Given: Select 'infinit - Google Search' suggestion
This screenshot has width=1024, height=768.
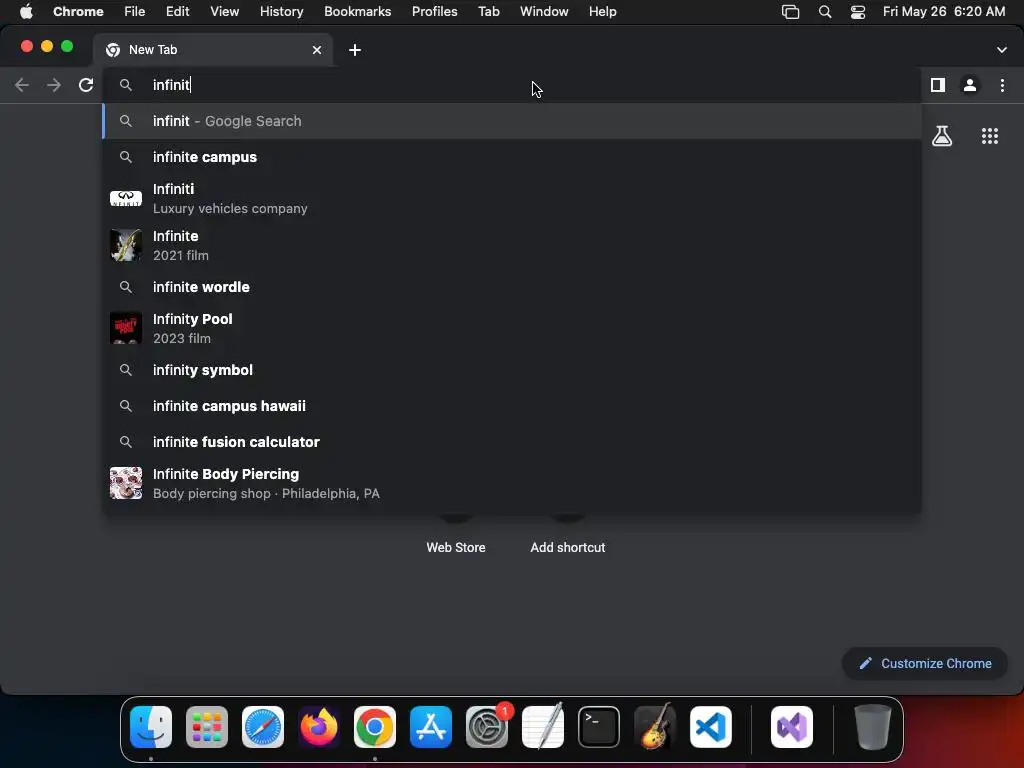Looking at the screenshot, I should pos(512,121).
